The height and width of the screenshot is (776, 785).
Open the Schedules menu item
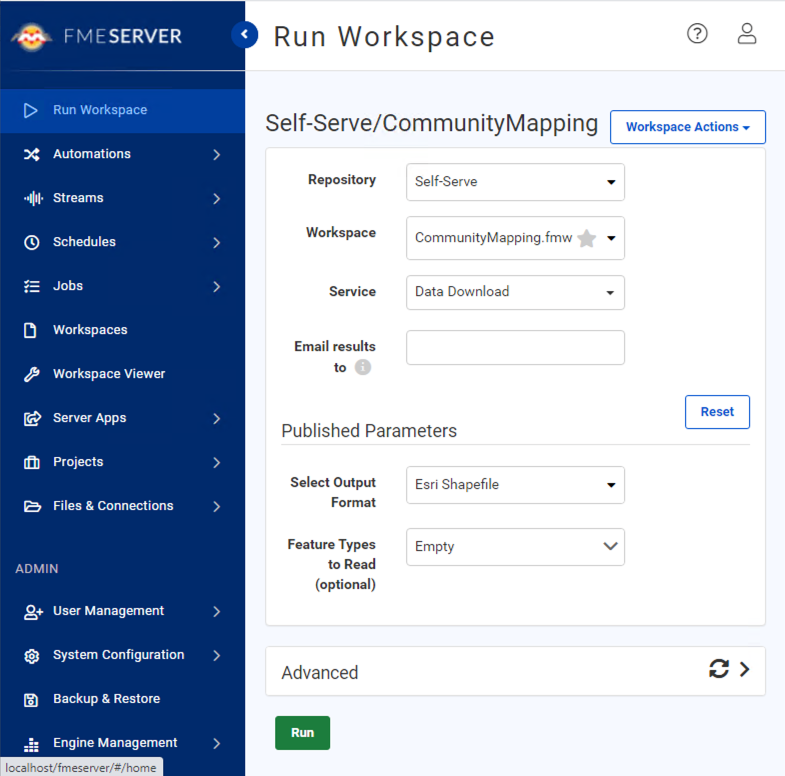(x=123, y=242)
